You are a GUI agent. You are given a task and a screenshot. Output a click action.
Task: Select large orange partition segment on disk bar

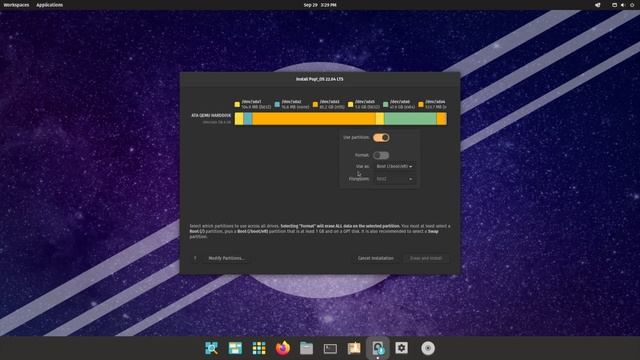314,119
